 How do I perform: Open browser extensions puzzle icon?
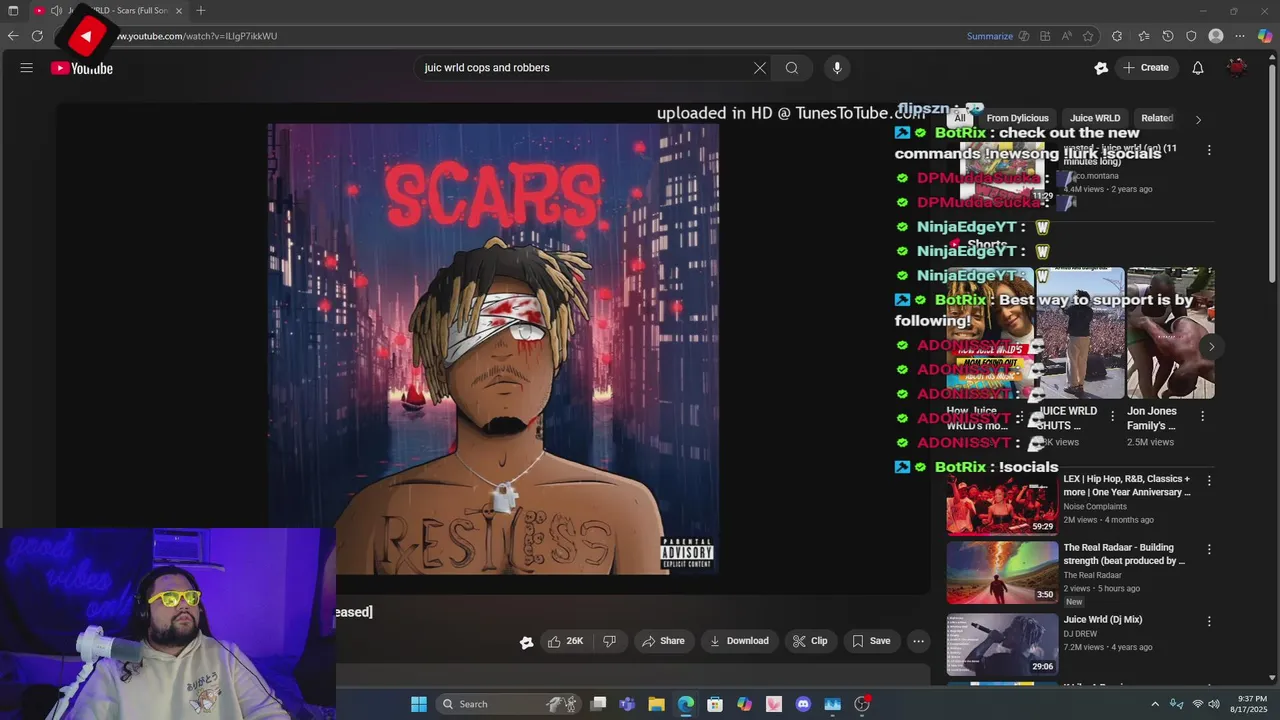(1117, 36)
